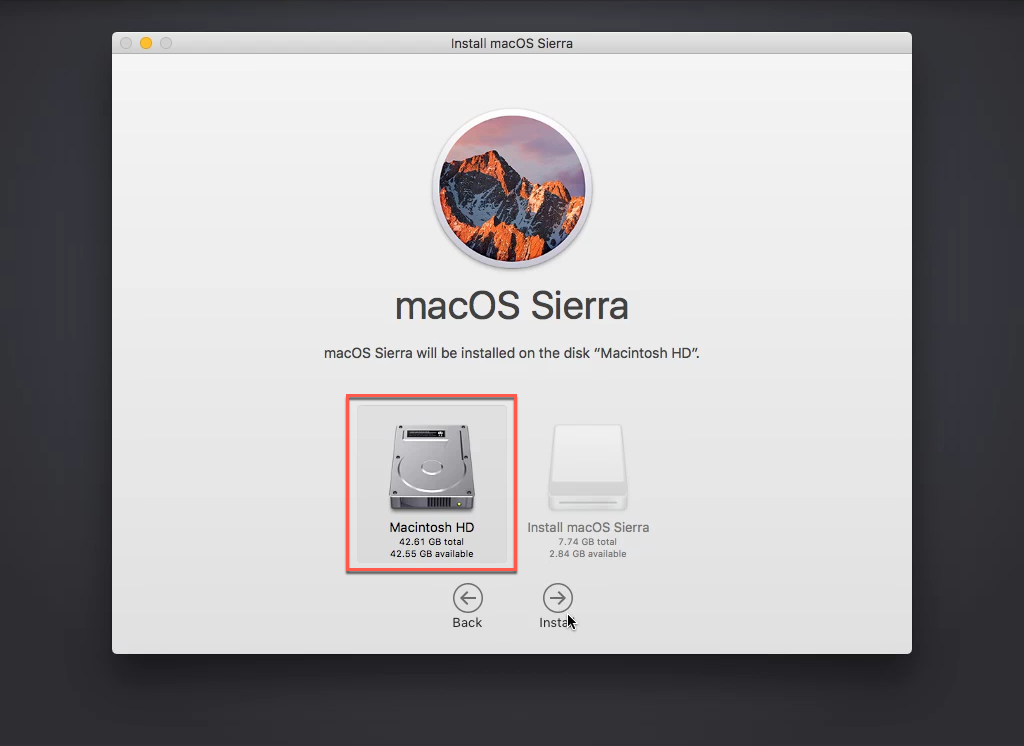1024x746 pixels.
Task: Click the "42.55 GB available" text
Action: [x=432, y=553]
